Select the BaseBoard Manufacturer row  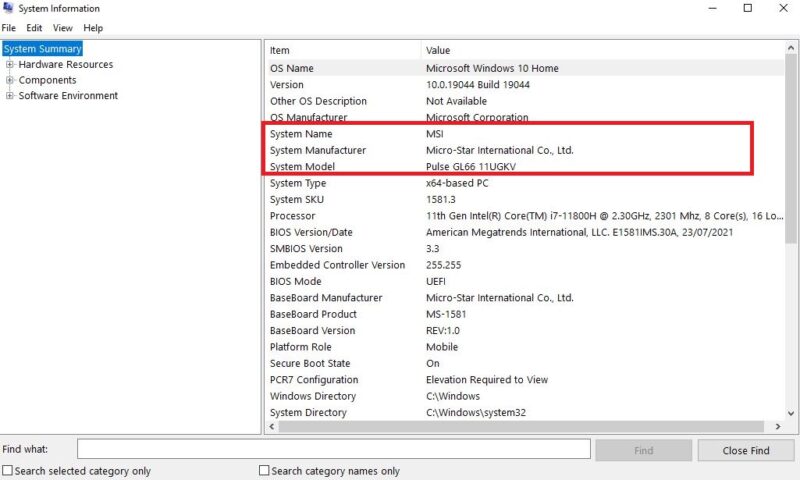526,297
